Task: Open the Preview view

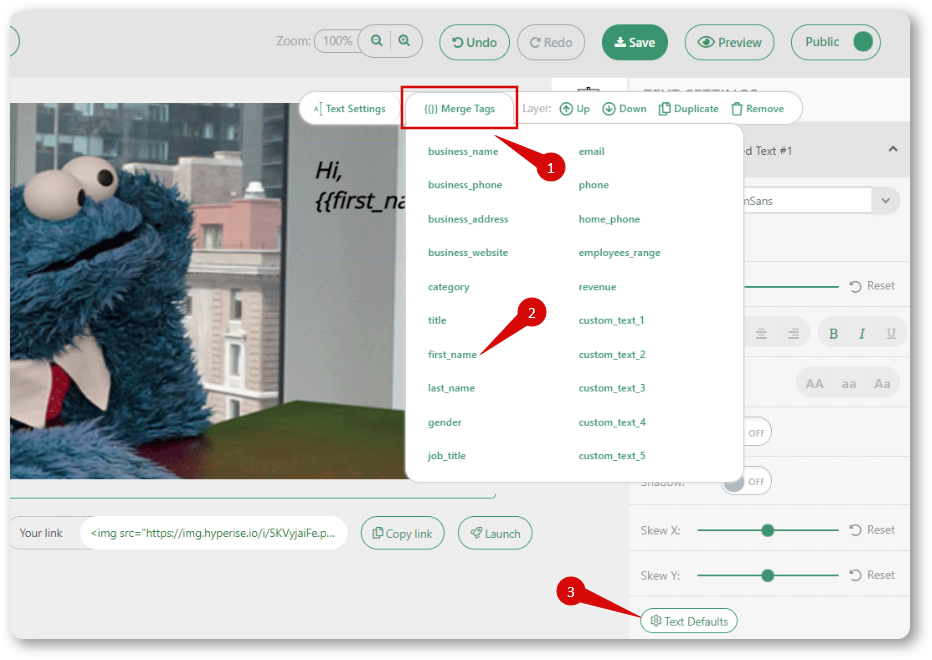Action: [729, 42]
